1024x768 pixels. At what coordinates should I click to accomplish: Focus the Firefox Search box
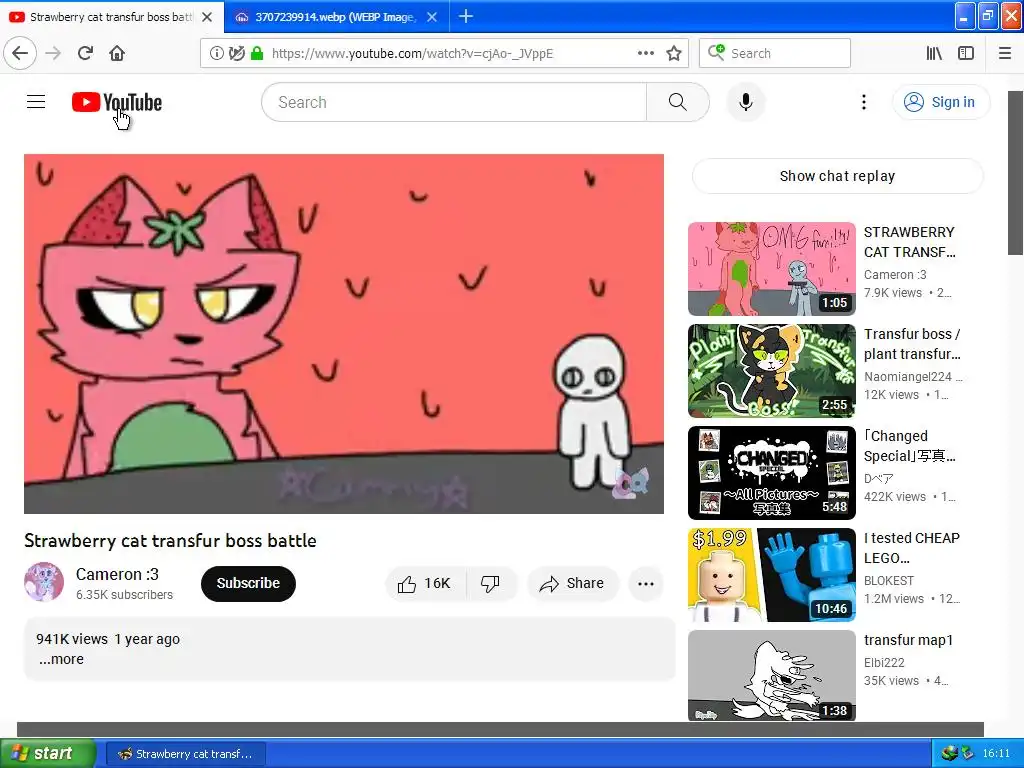coord(775,54)
